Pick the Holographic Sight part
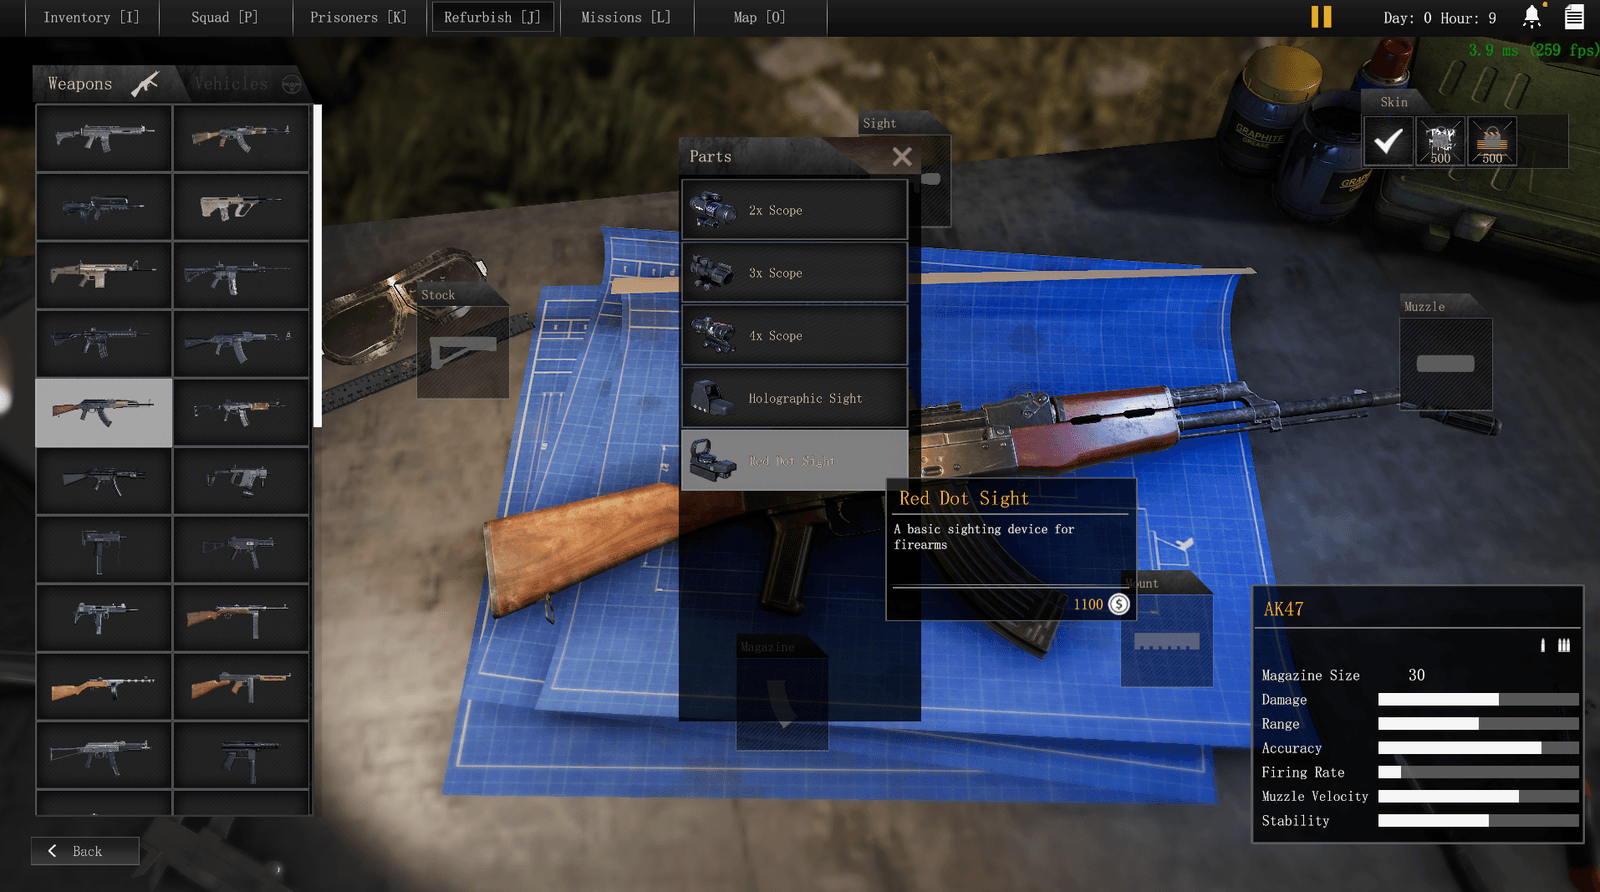The width and height of the screenshot is (1600, 892). [794, 398]
